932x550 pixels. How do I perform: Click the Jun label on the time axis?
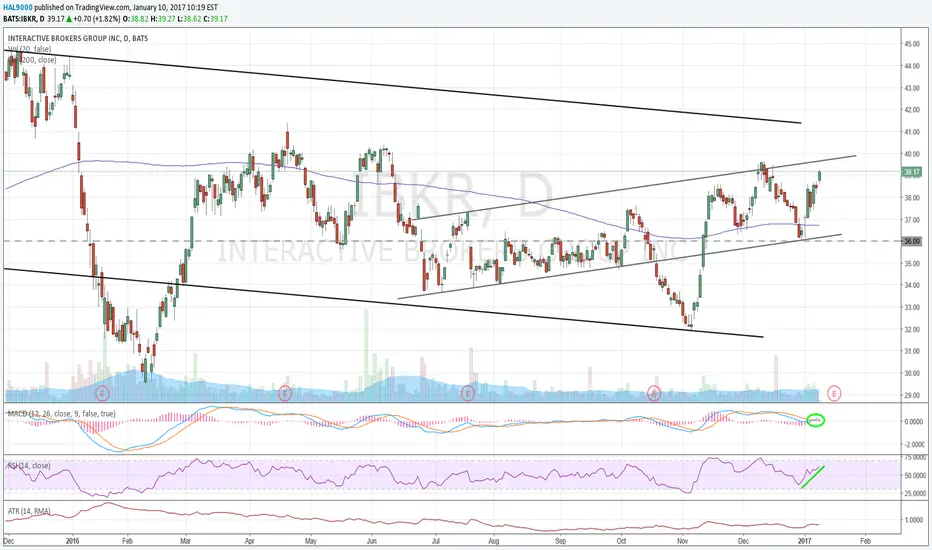point(372,541)
